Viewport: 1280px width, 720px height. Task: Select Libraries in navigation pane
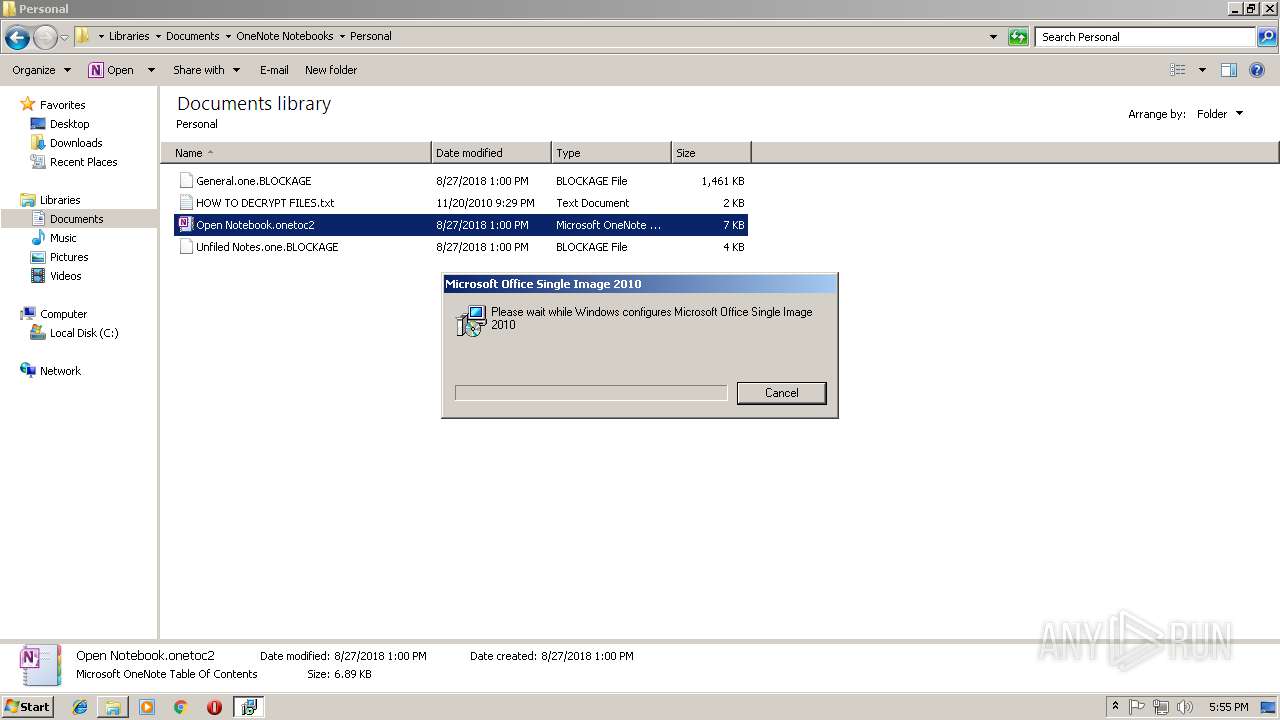(60, 200)
